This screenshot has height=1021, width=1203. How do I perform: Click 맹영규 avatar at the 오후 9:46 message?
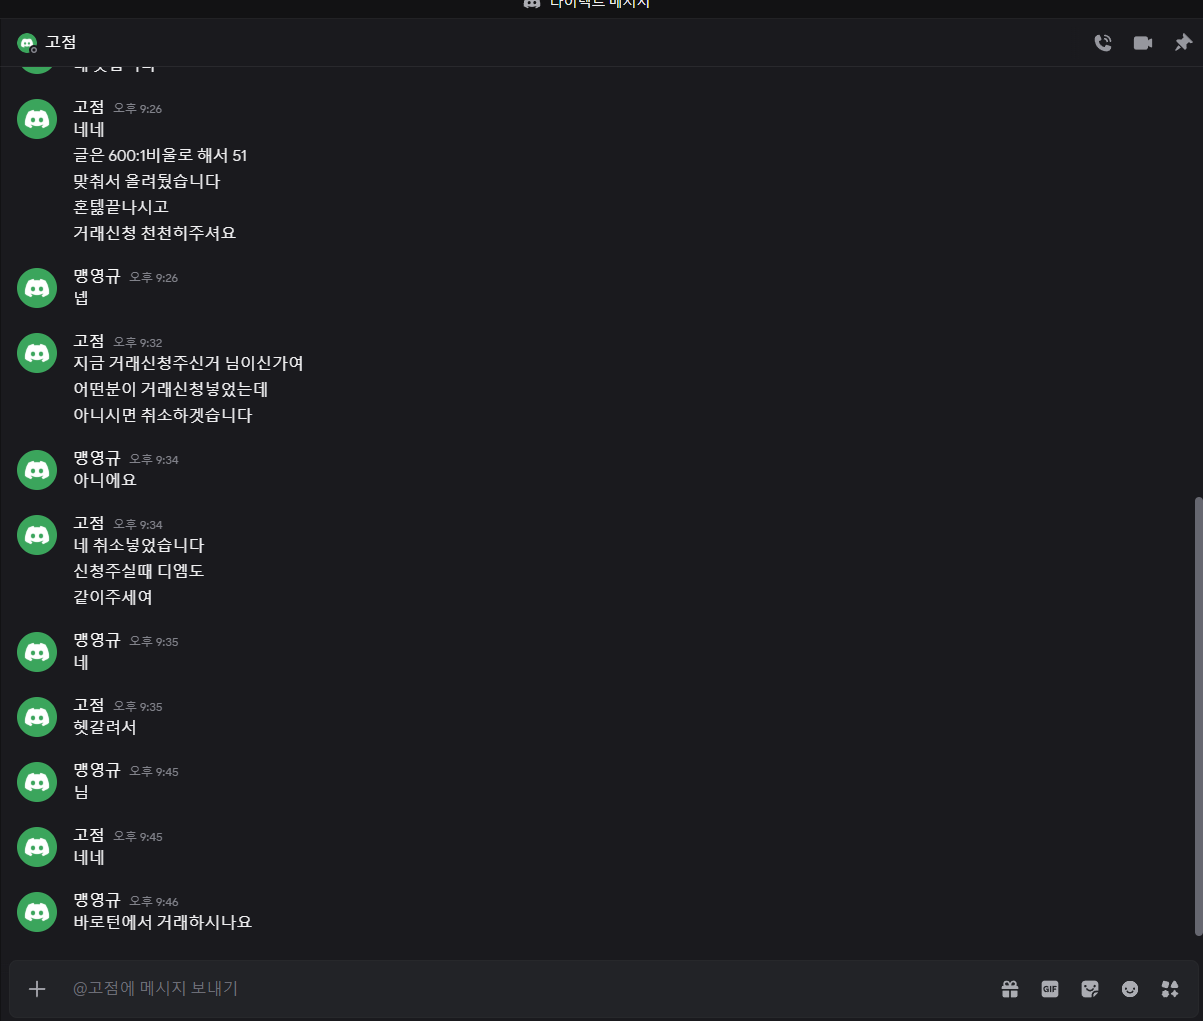[37, 912]
